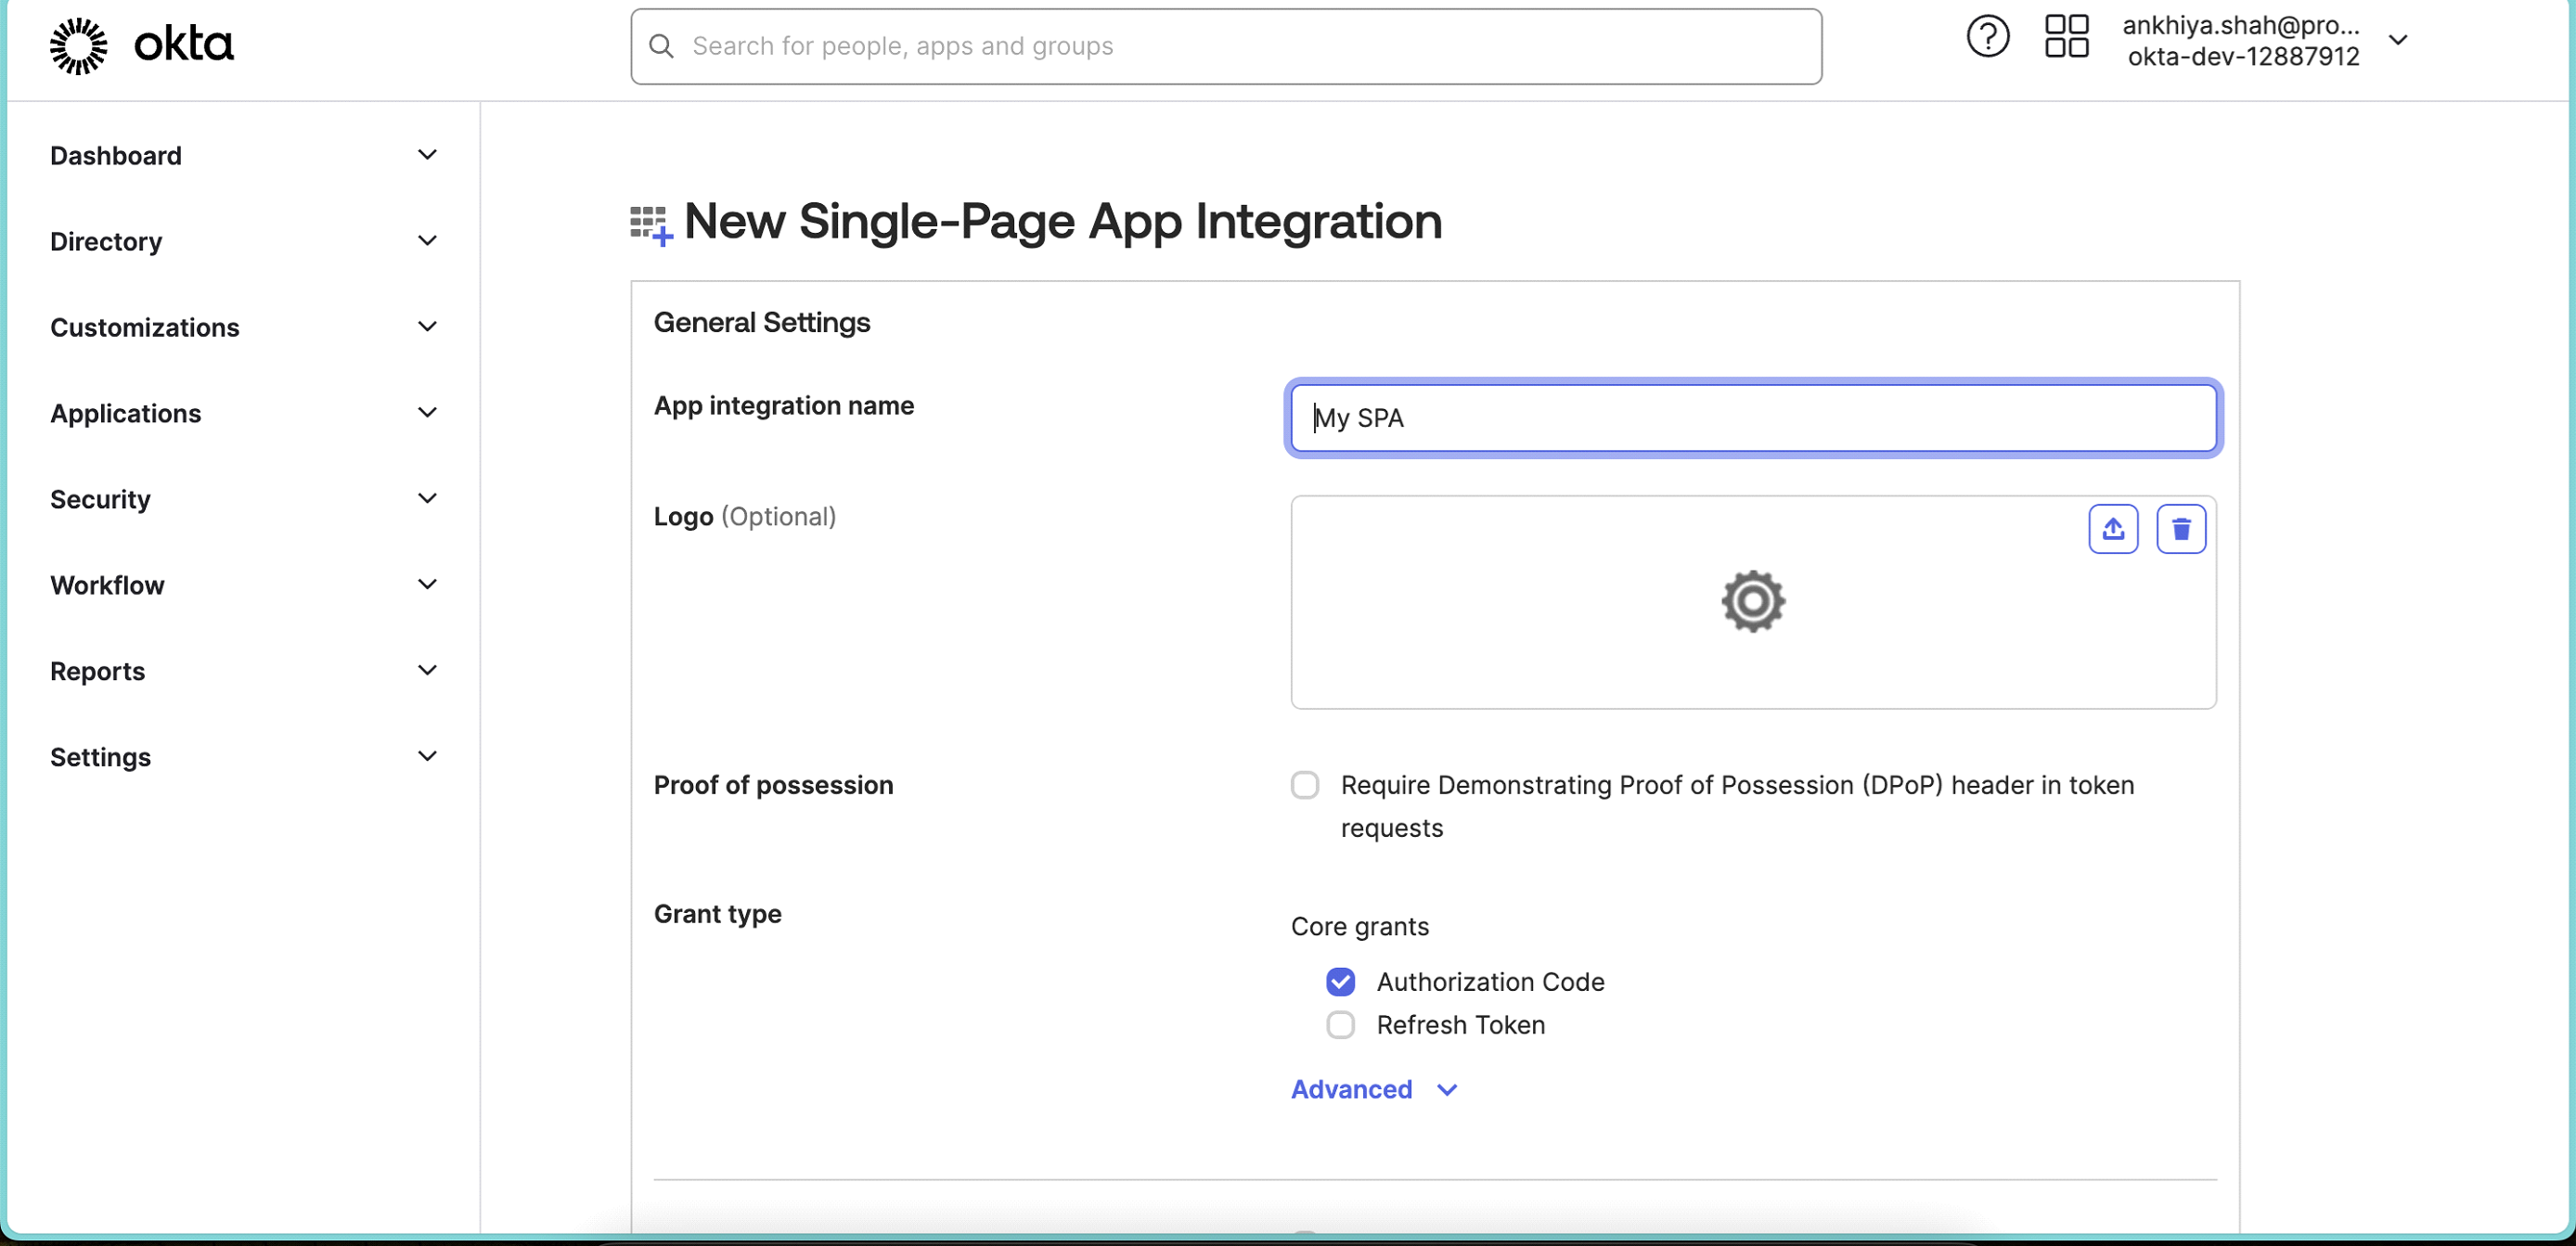Click the trash icon to delete logo
The image size is (2576, 1246).
pyautogui.click(x=2180, y=529)
